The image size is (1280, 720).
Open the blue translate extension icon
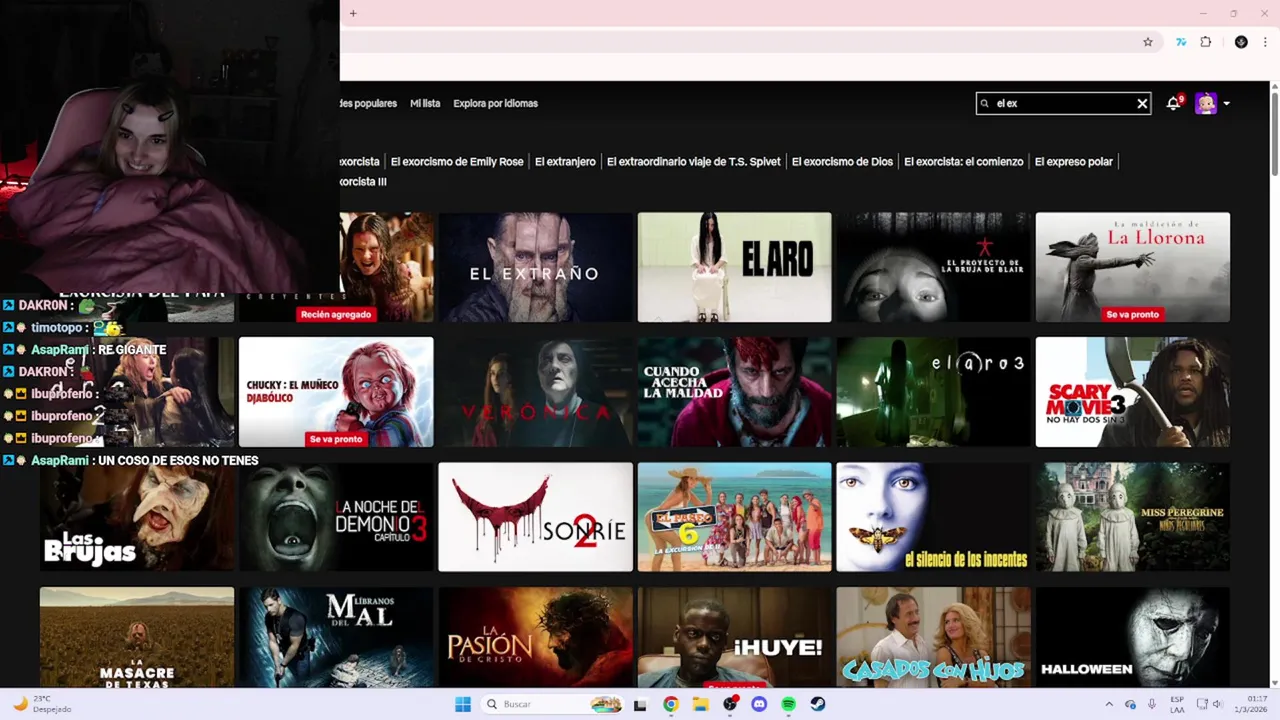coord(1181,42)
